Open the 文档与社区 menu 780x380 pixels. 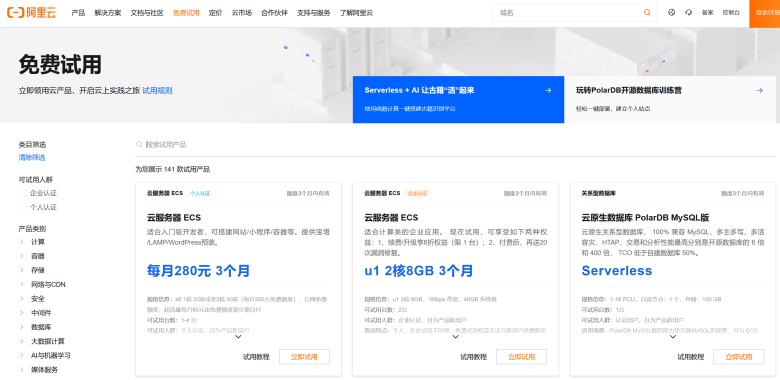click(x=147, y=13)
